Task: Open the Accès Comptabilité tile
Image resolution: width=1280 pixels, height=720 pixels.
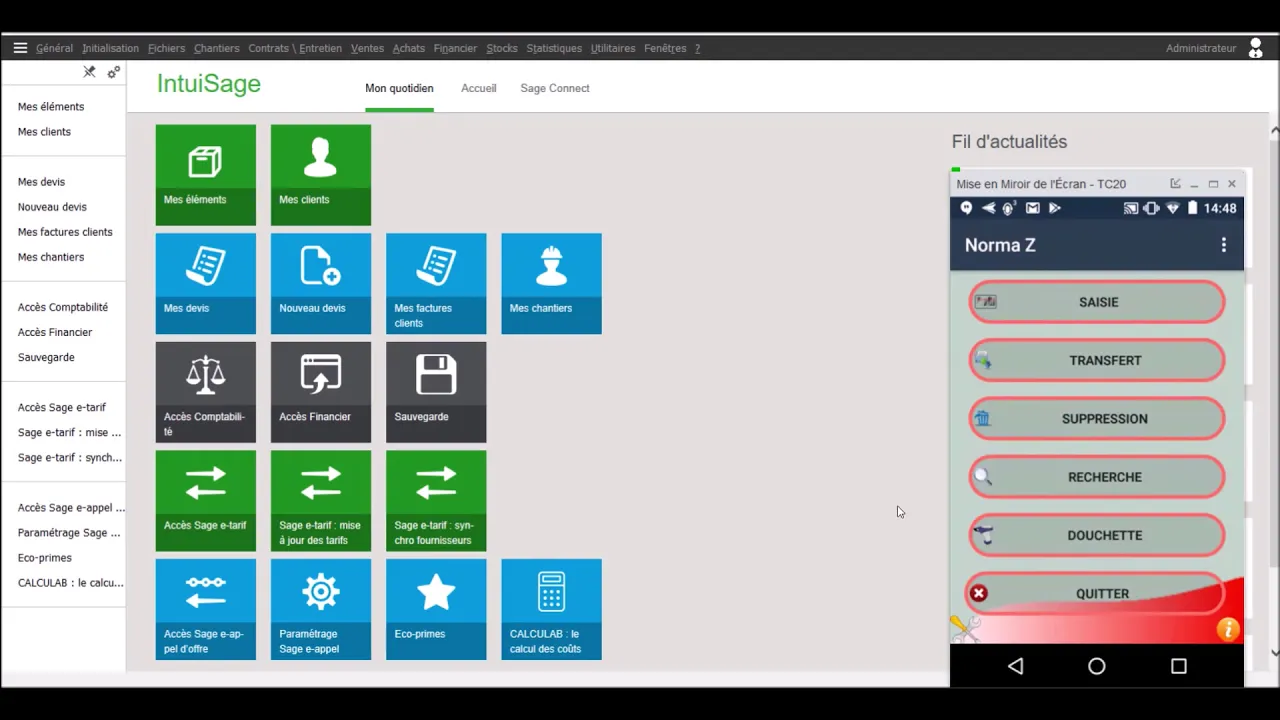Action: pyautogui.click(x=206, y=392)
